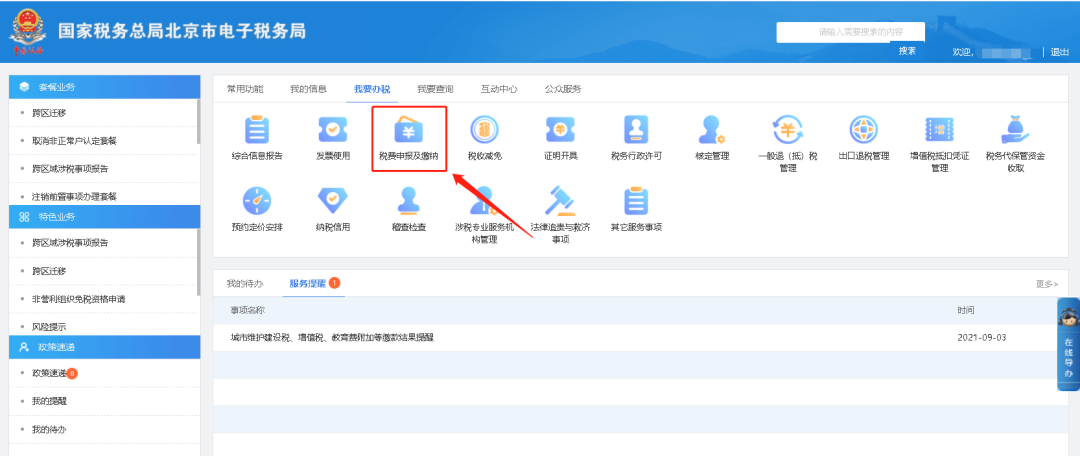Click the 事项名称 column header
This screenshot has height=456, width=1080.
point(247,311)
